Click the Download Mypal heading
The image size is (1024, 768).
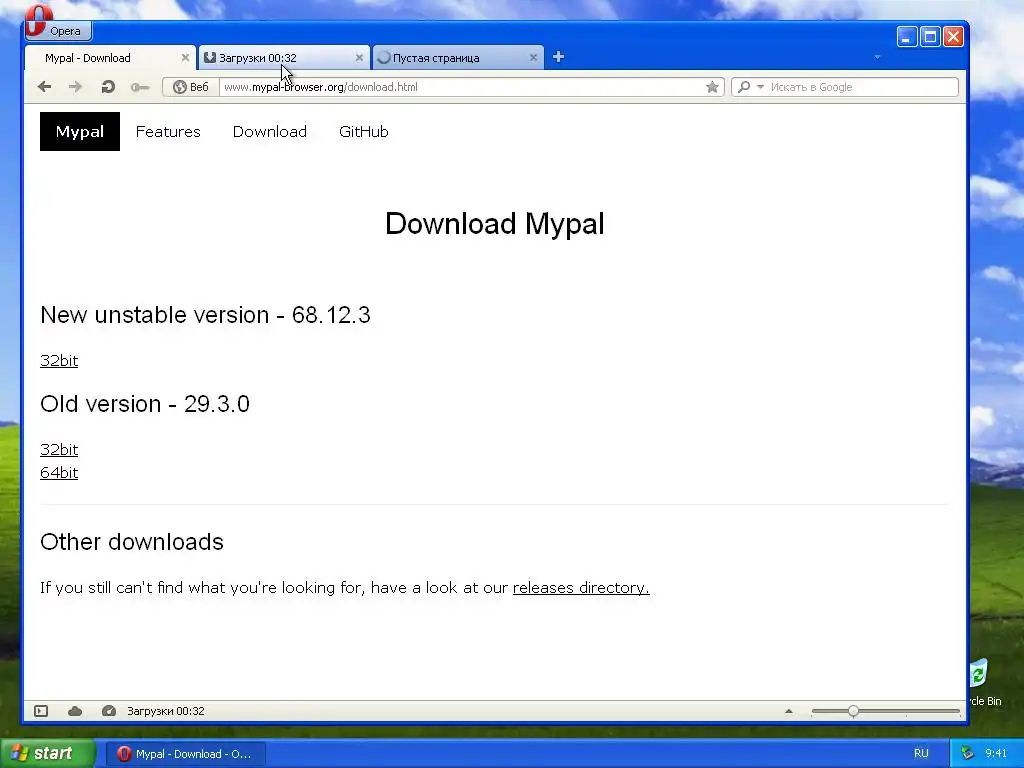point(494,223)
